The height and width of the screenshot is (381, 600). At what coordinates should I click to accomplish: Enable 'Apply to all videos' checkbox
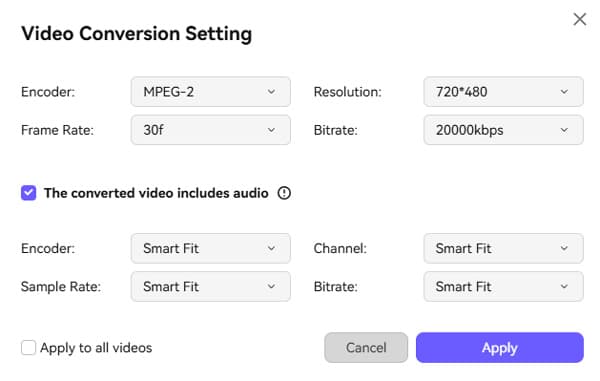click(29, 348)
